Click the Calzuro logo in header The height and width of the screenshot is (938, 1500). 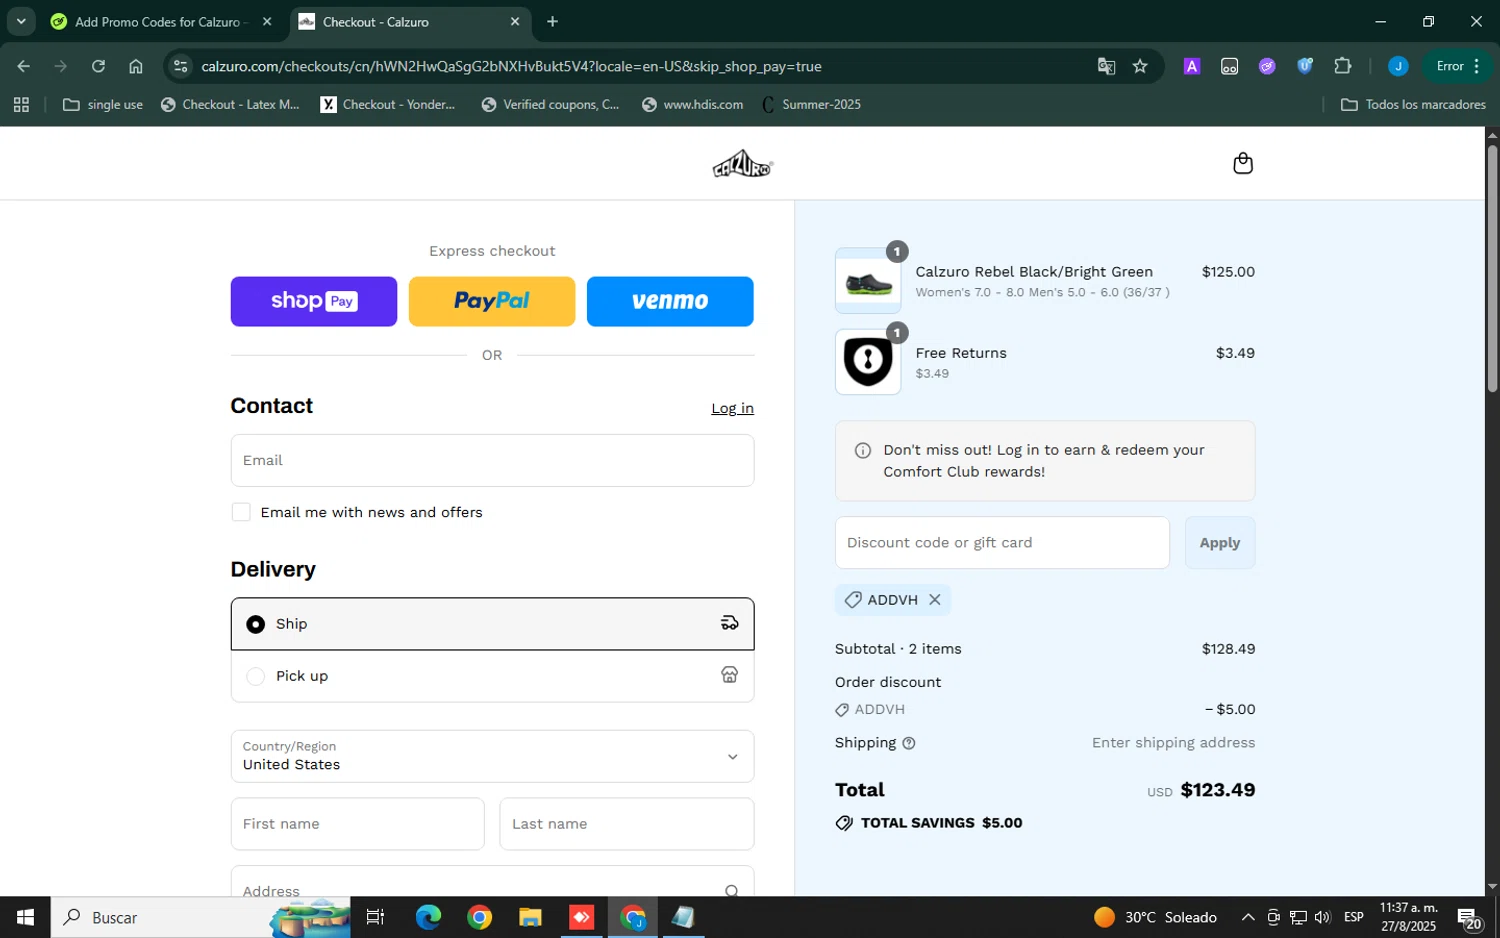742,164
